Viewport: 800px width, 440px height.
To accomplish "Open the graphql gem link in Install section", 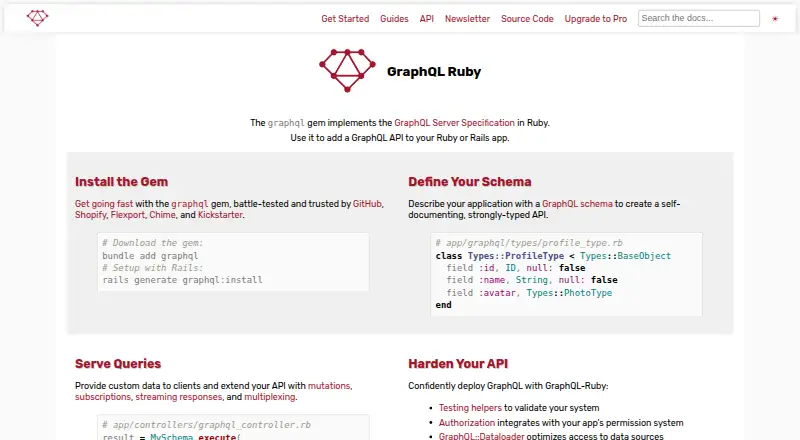I will tap(189, 204).
